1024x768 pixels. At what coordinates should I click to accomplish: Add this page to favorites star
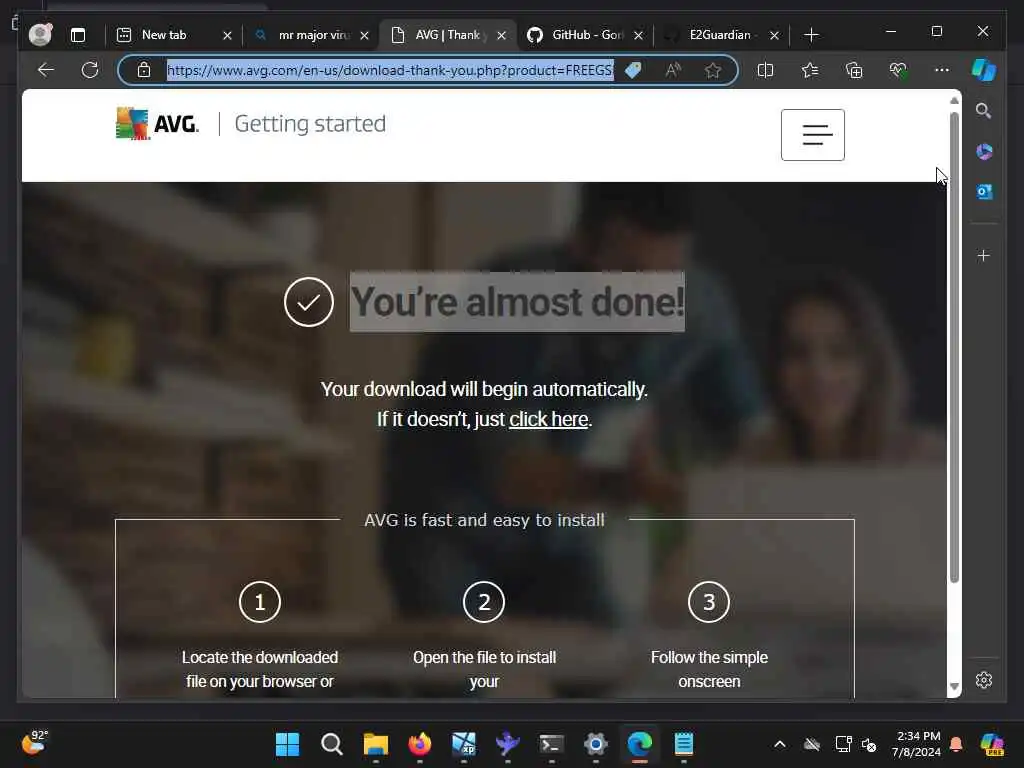pyautogui.click(x=712, y=70)
